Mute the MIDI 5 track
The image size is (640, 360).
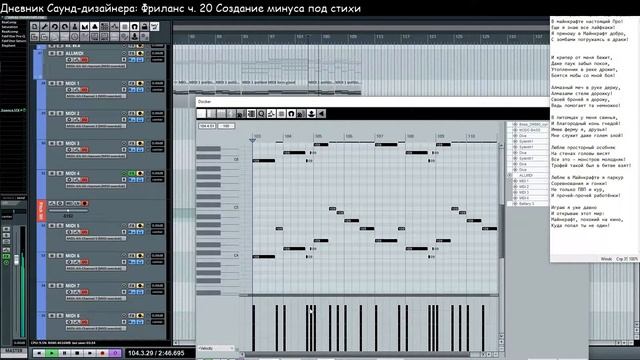pyautogui.click(x=52, y=226)
